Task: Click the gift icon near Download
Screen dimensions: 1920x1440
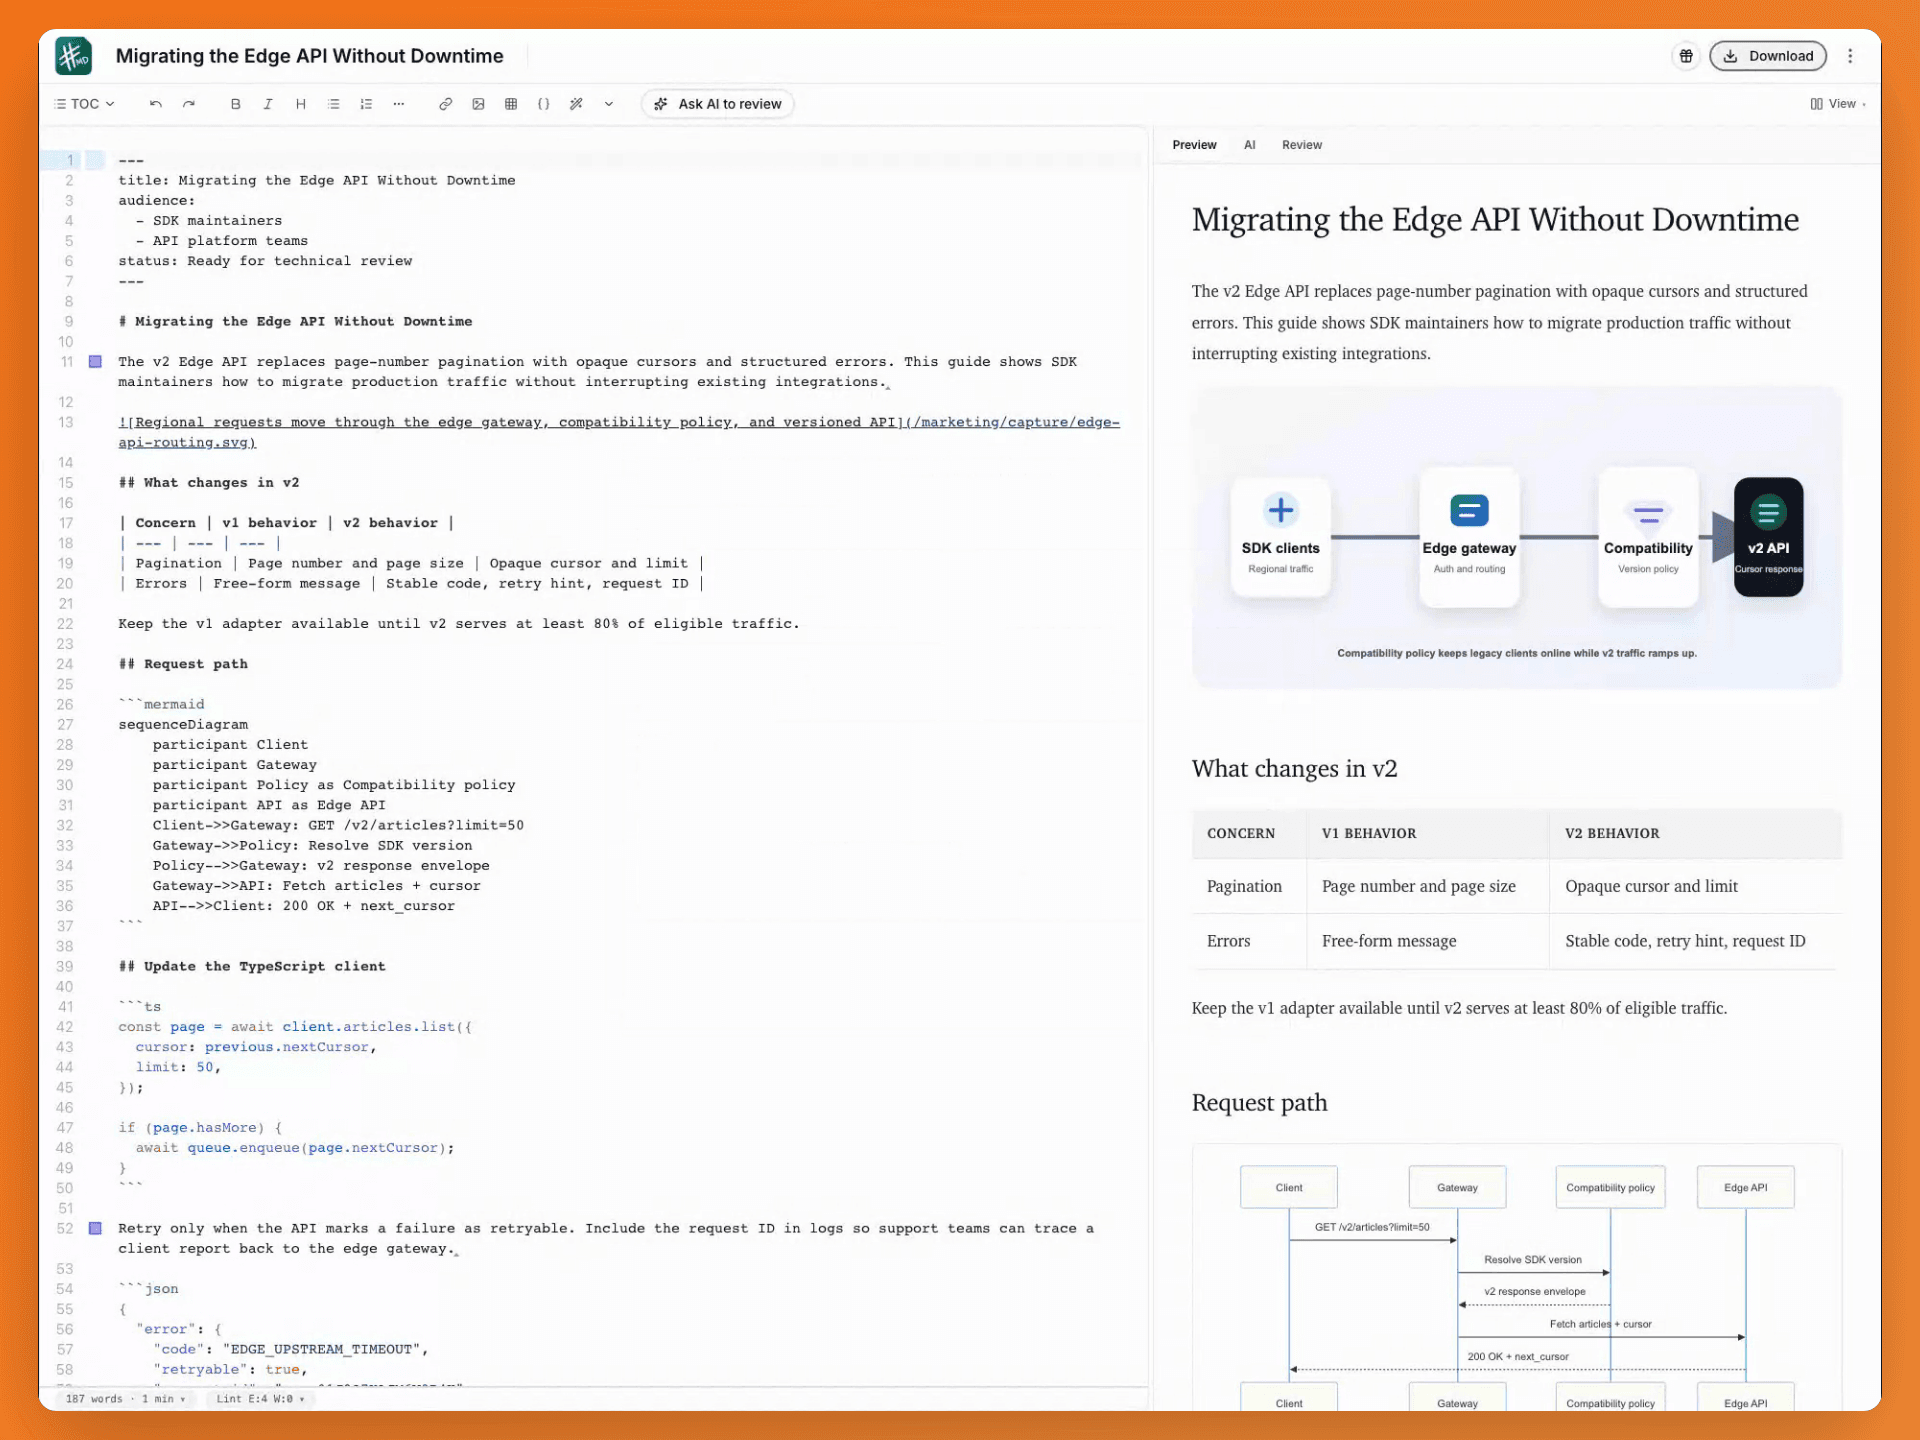Action: pos(1686,56)
